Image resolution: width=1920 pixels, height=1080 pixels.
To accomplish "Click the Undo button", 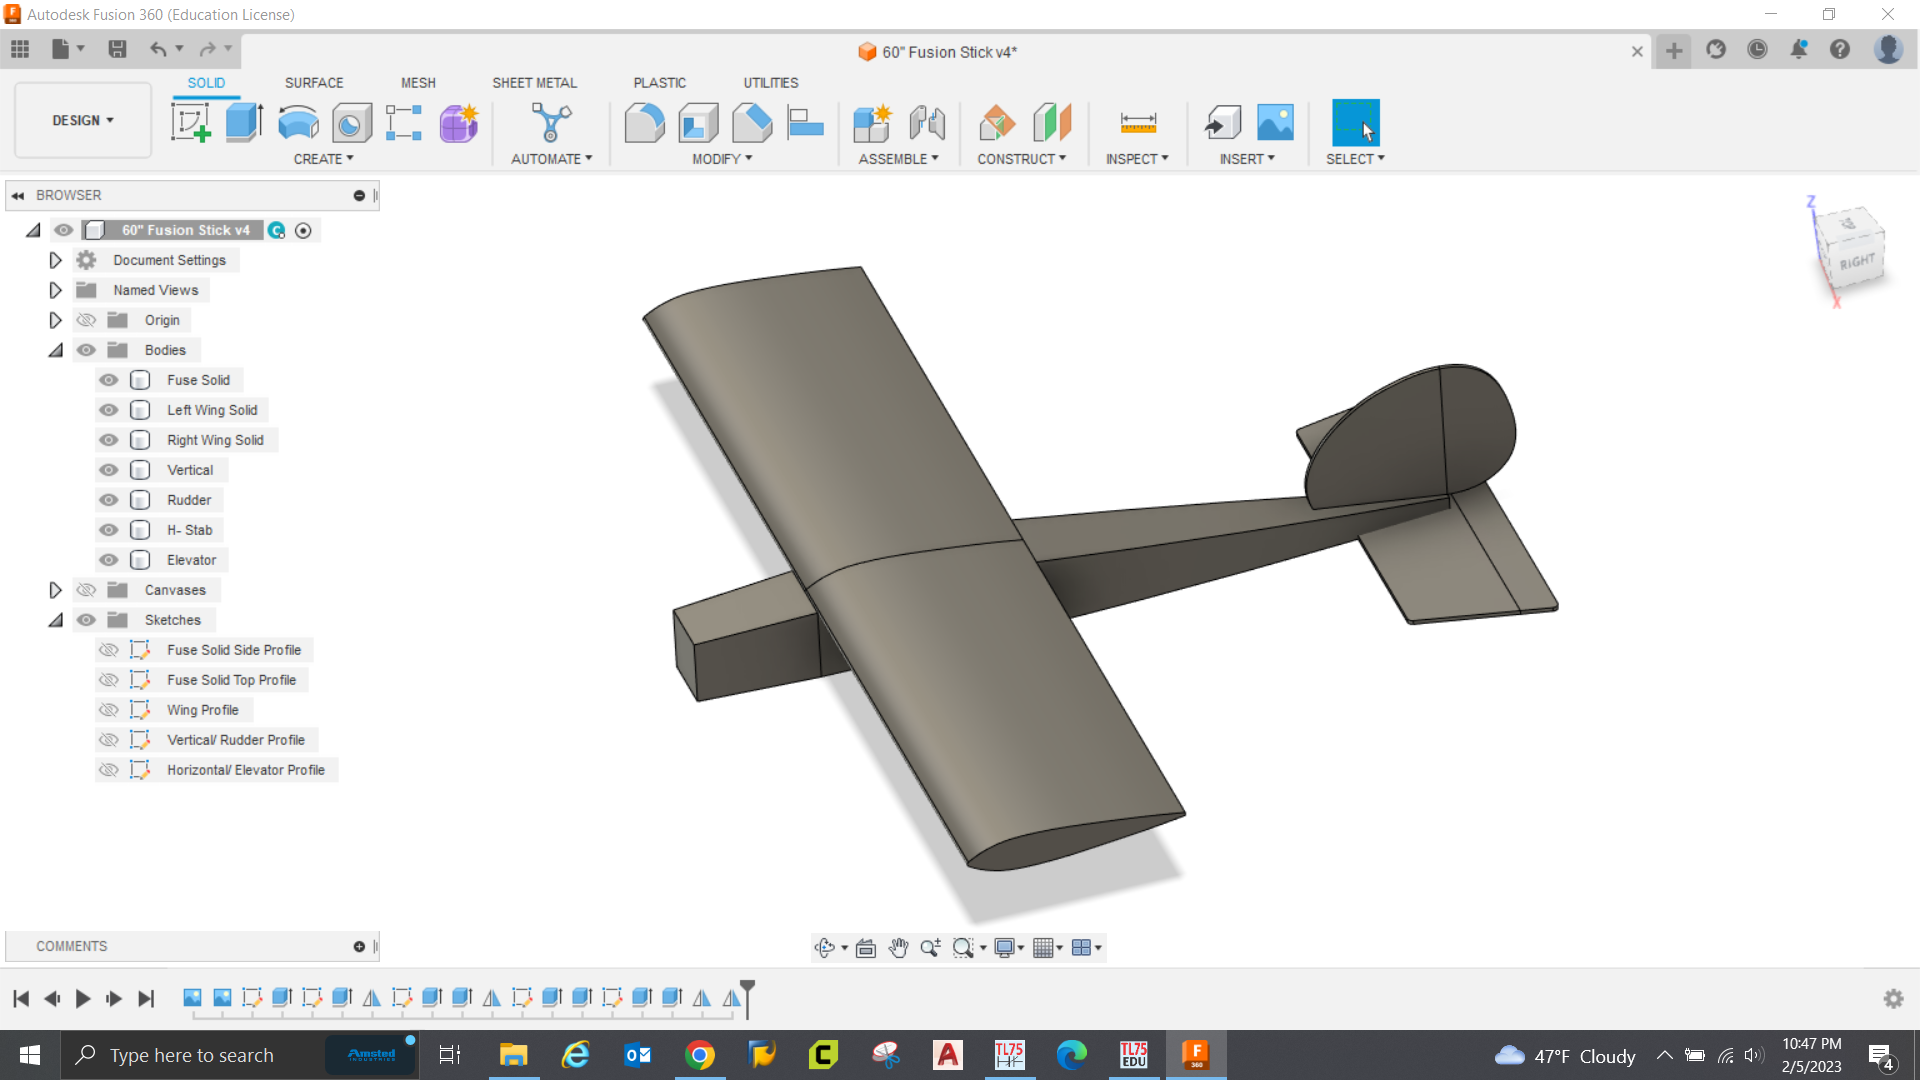I will pyautogui.click(x=159, y=49).
